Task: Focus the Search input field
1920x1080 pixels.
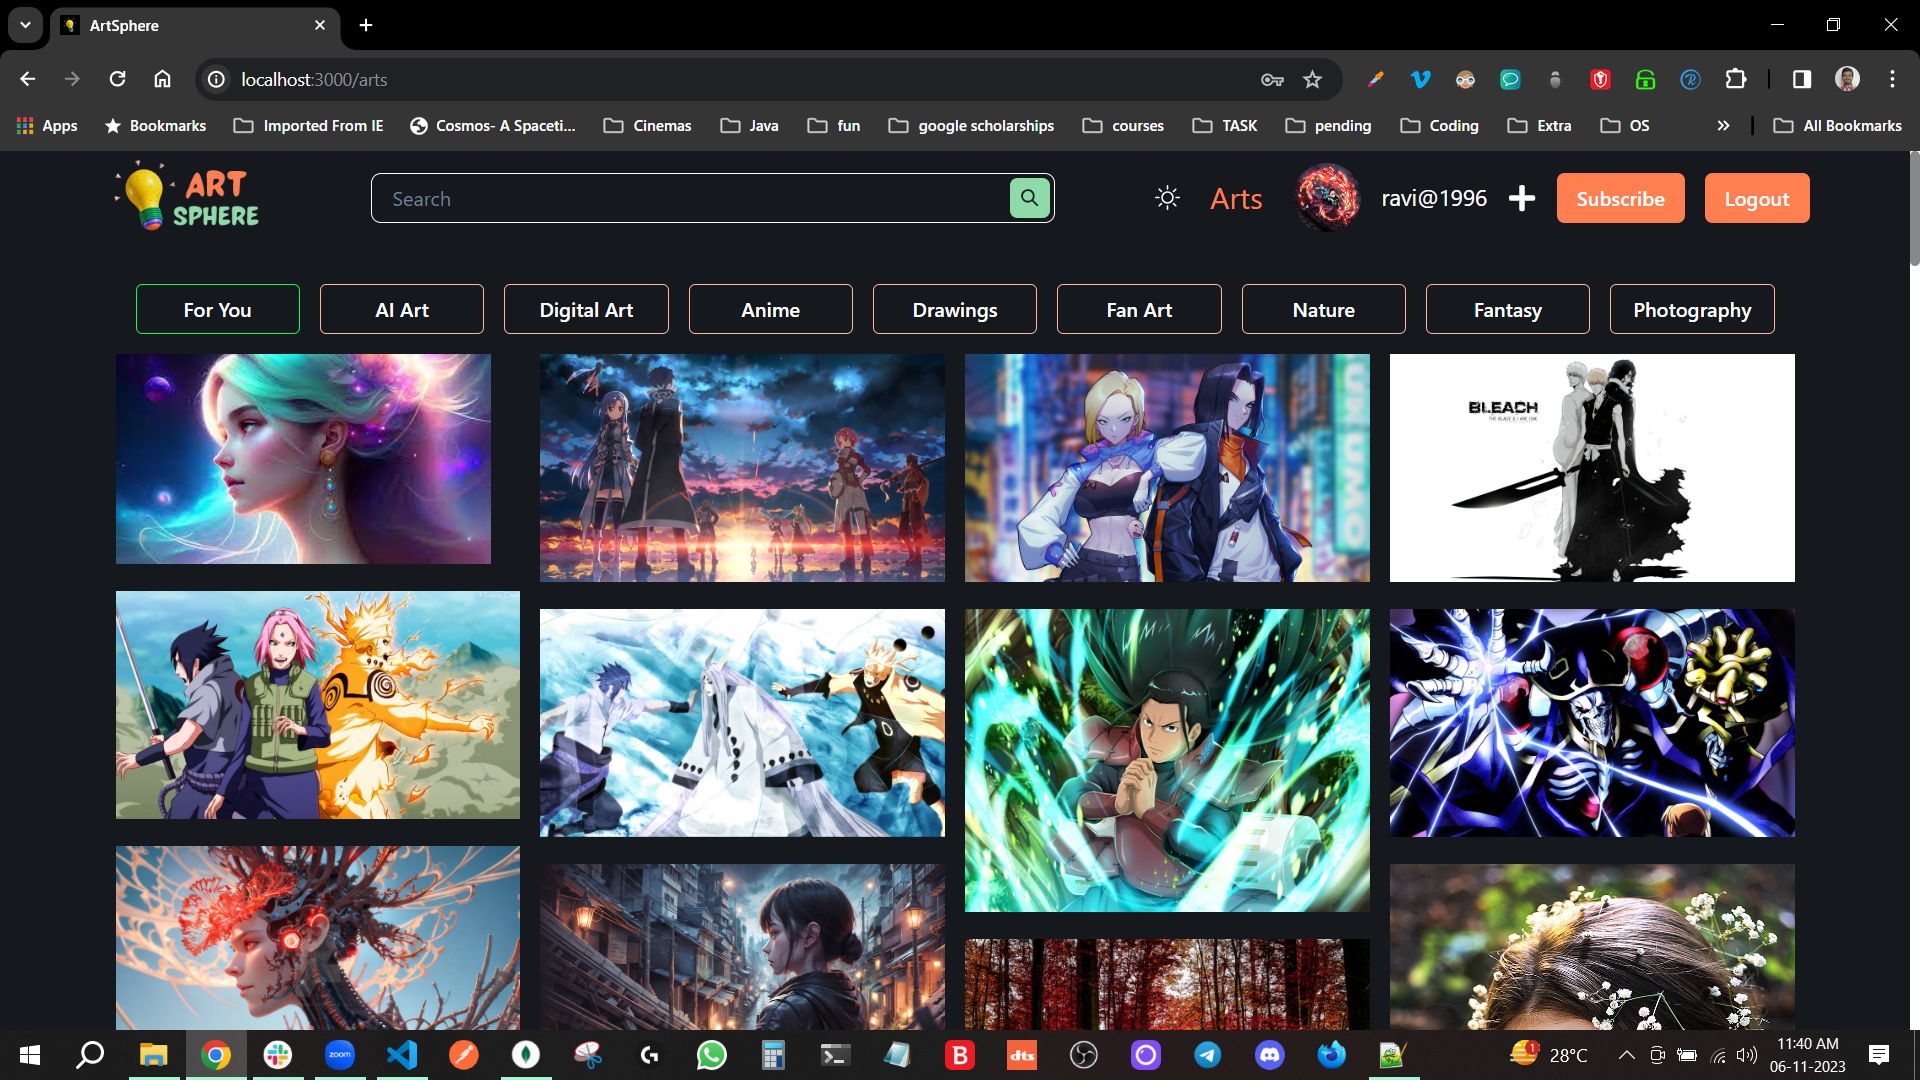Action: [690, 198]
